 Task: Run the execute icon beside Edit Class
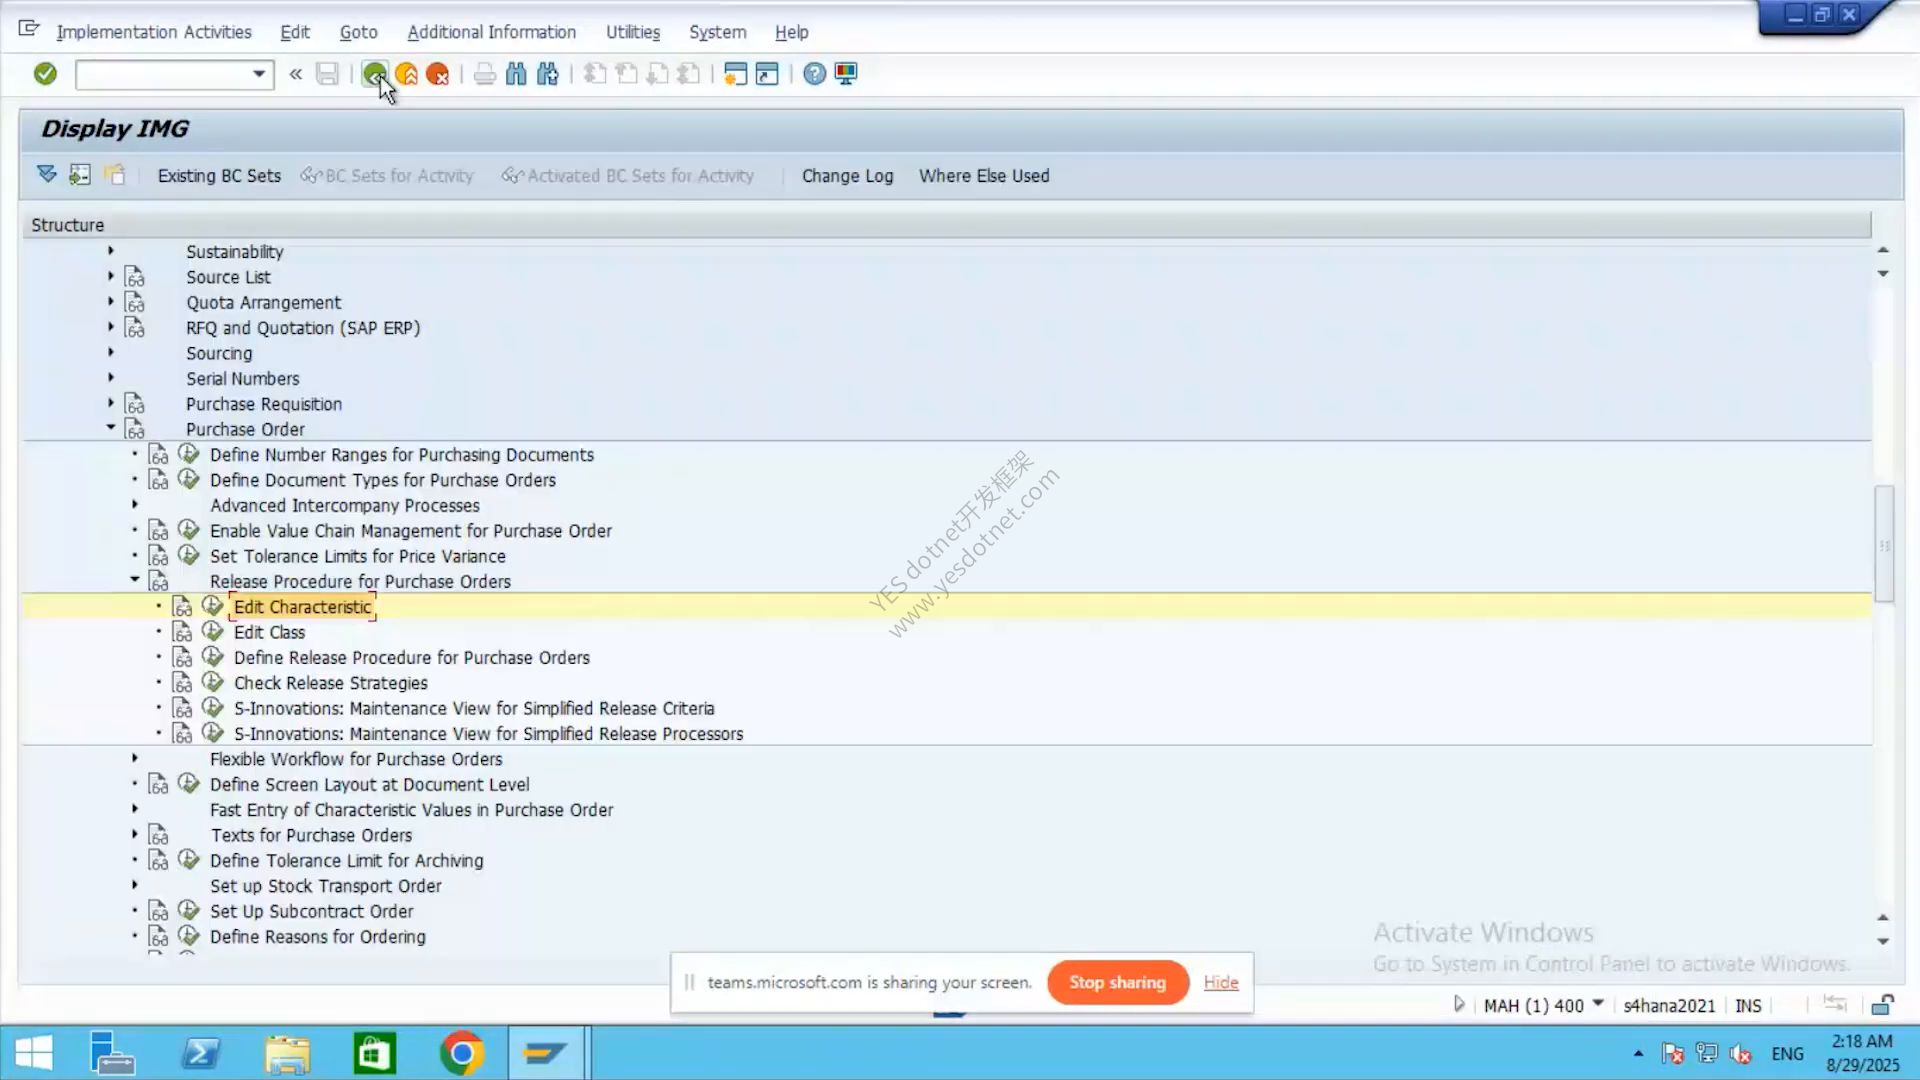212,631
